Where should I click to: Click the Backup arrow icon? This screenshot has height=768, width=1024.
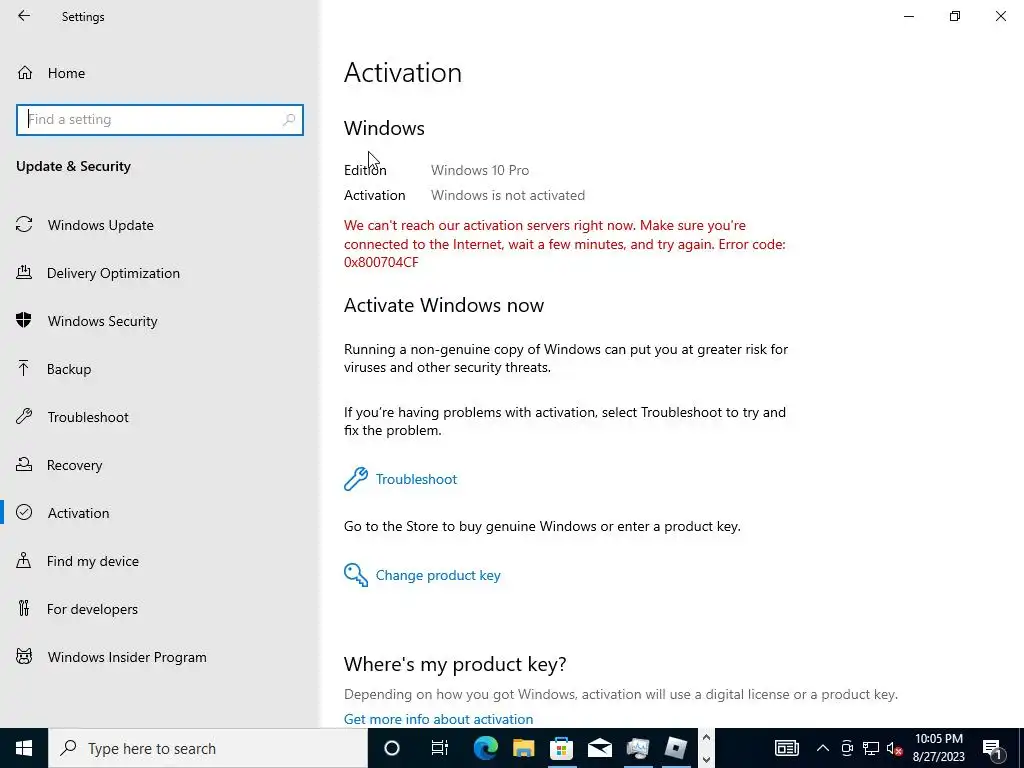click(x=24, y=369)
